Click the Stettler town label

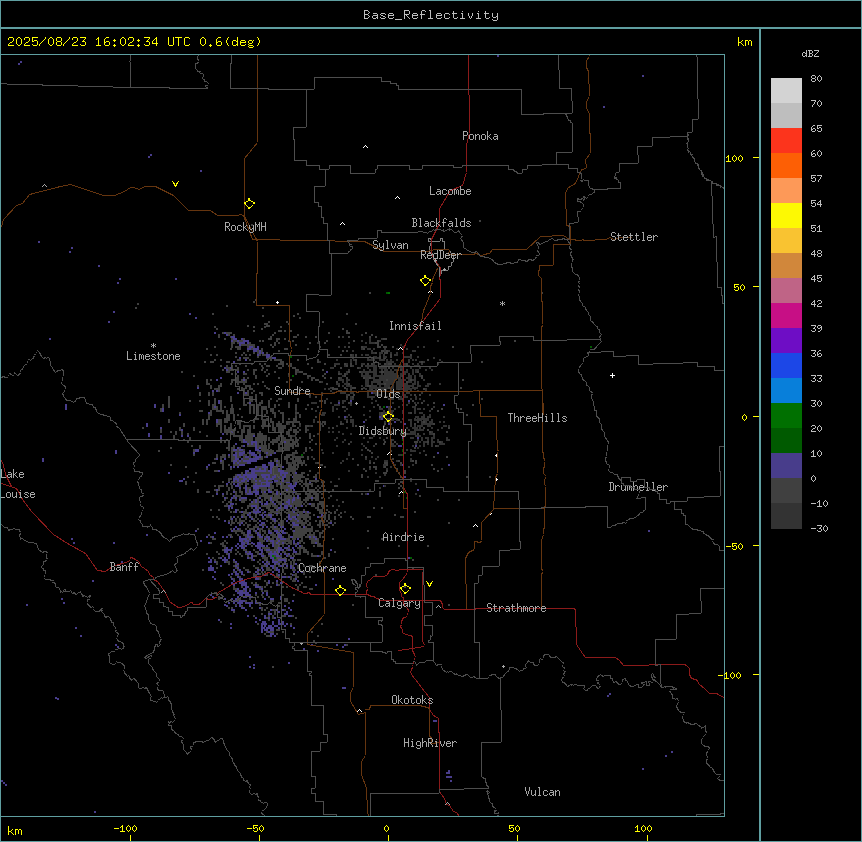pos(633,237)
